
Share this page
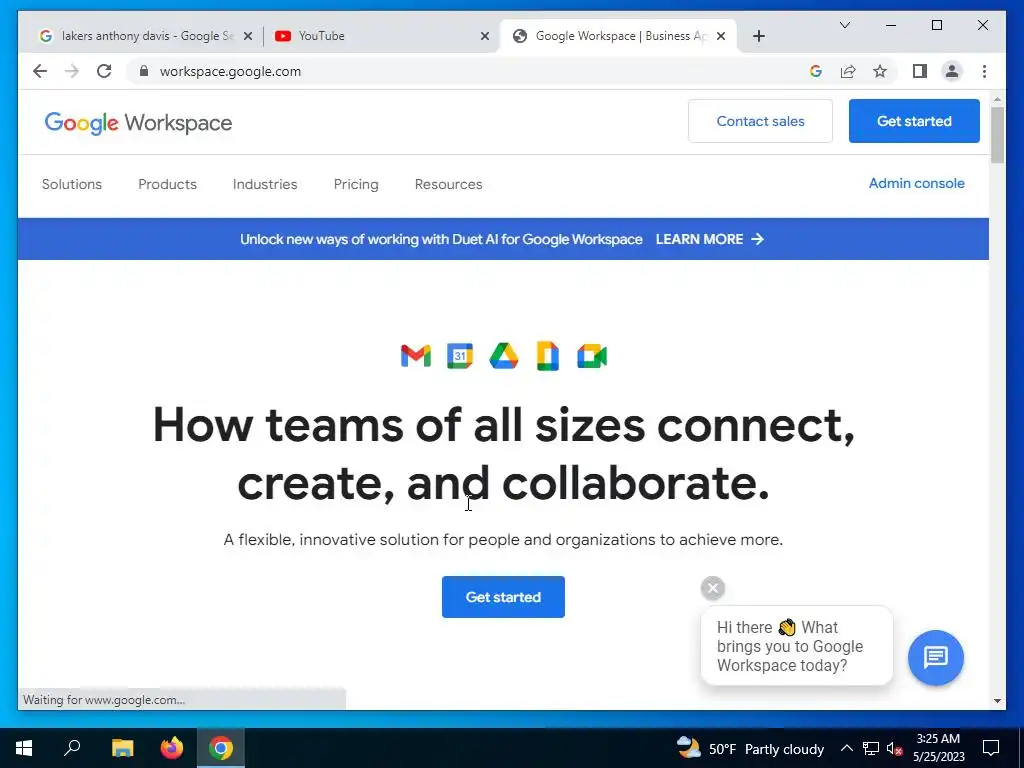click(x=848, y=71)
